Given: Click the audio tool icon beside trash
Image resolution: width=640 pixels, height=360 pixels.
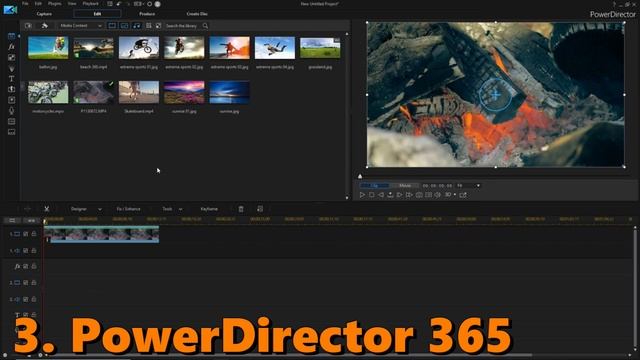Looking at the screenshot, I should pyautogui.click(x=260, y=209).
